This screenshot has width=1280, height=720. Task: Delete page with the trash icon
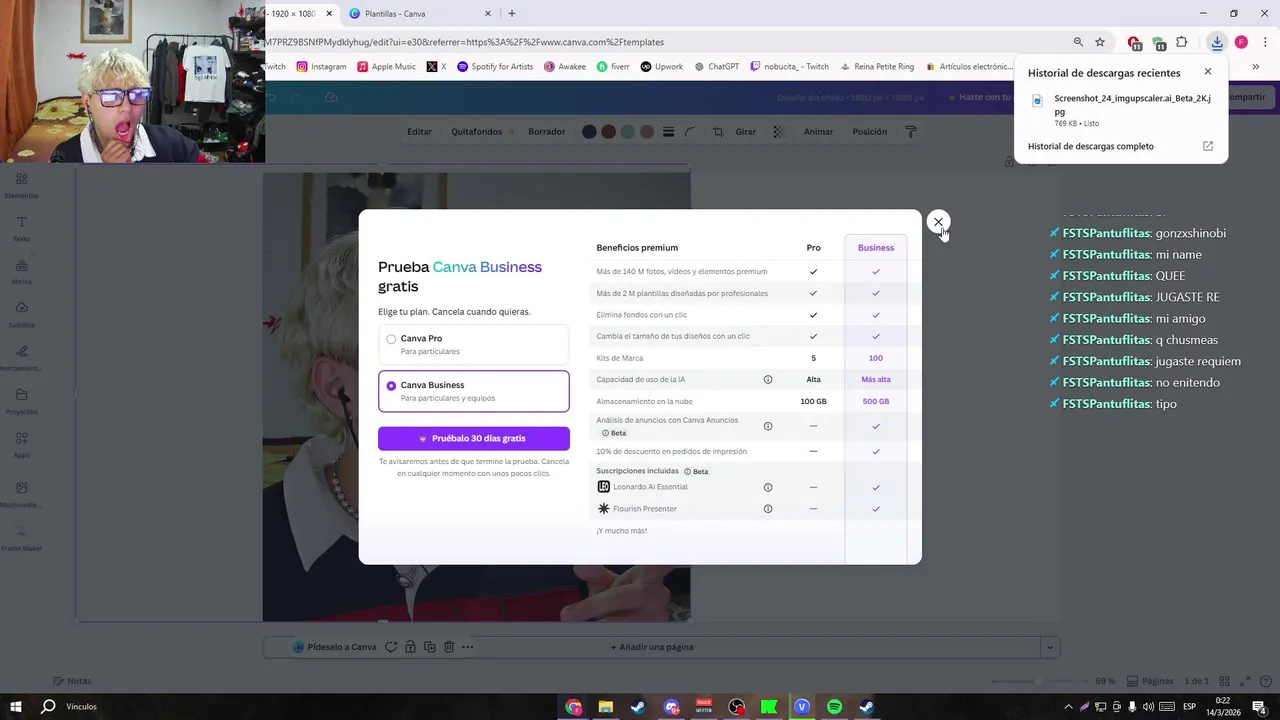click(449, 647)
